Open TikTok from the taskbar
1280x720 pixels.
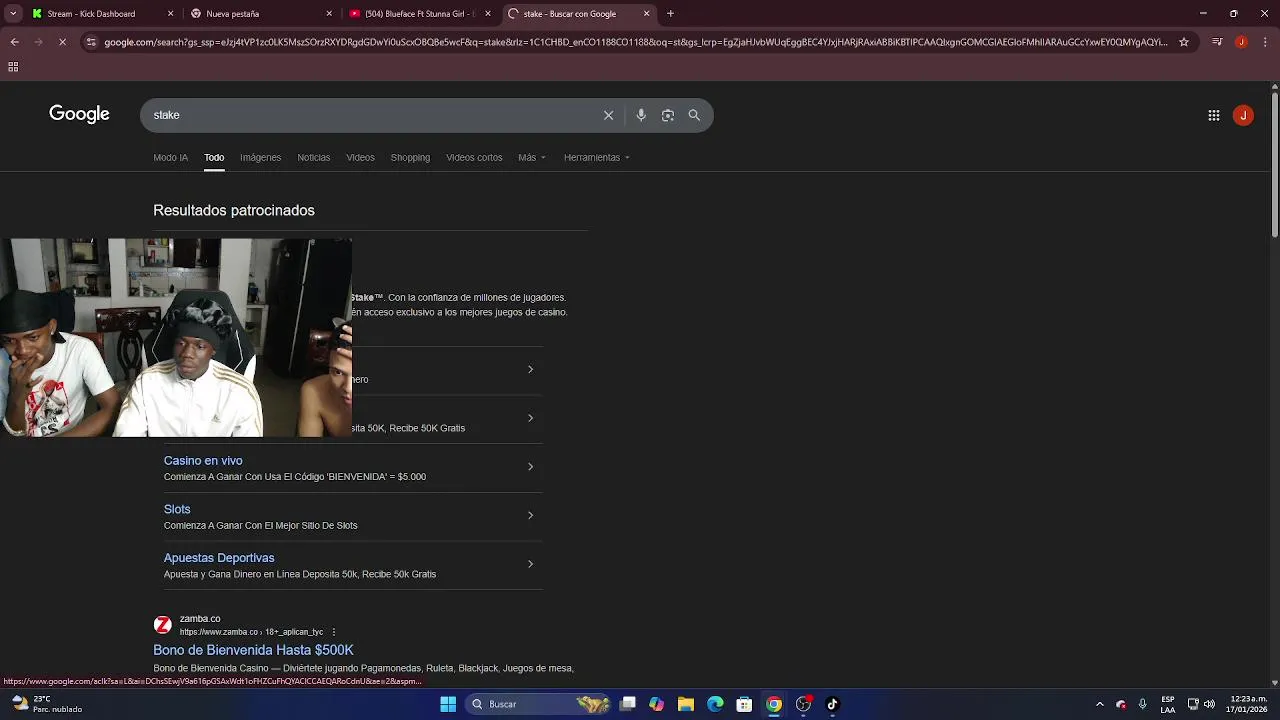[832, 704]
